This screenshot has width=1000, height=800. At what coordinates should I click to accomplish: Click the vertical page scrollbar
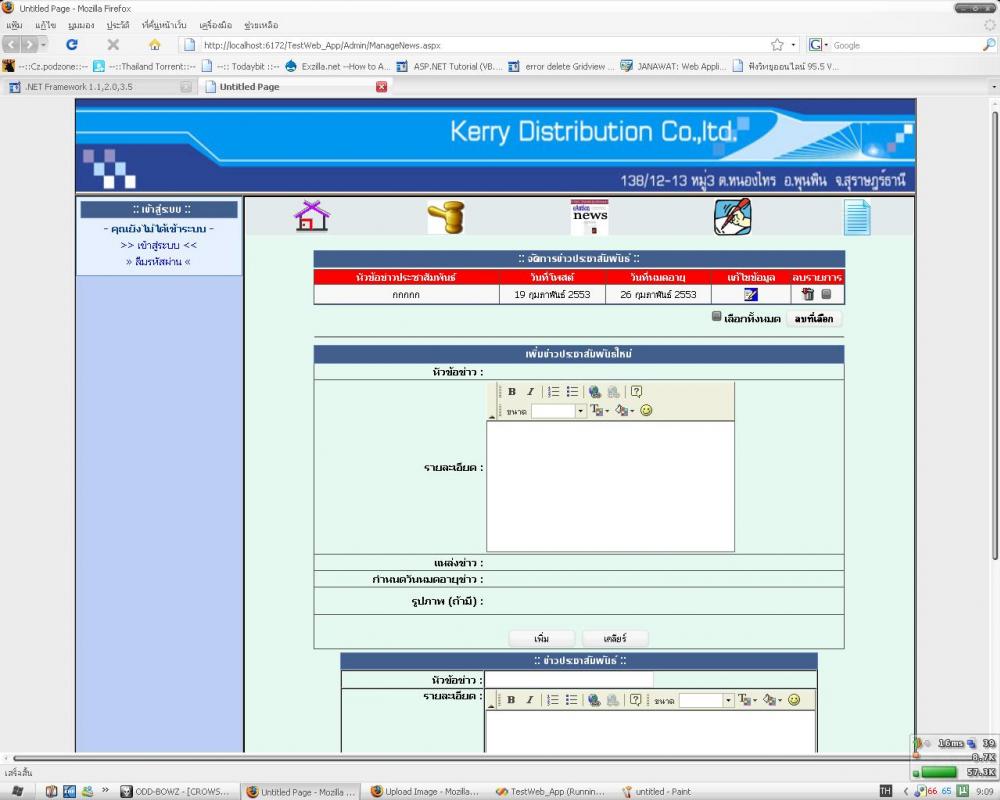point(994,336)
